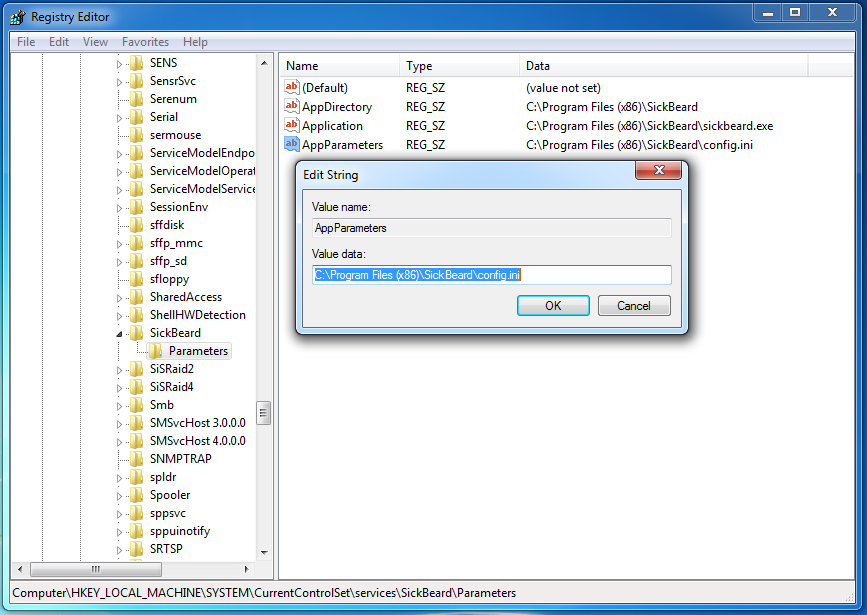Expand the sppuinotify tree node
Viewport: 867px width, 615px height.
click(119, 532)
